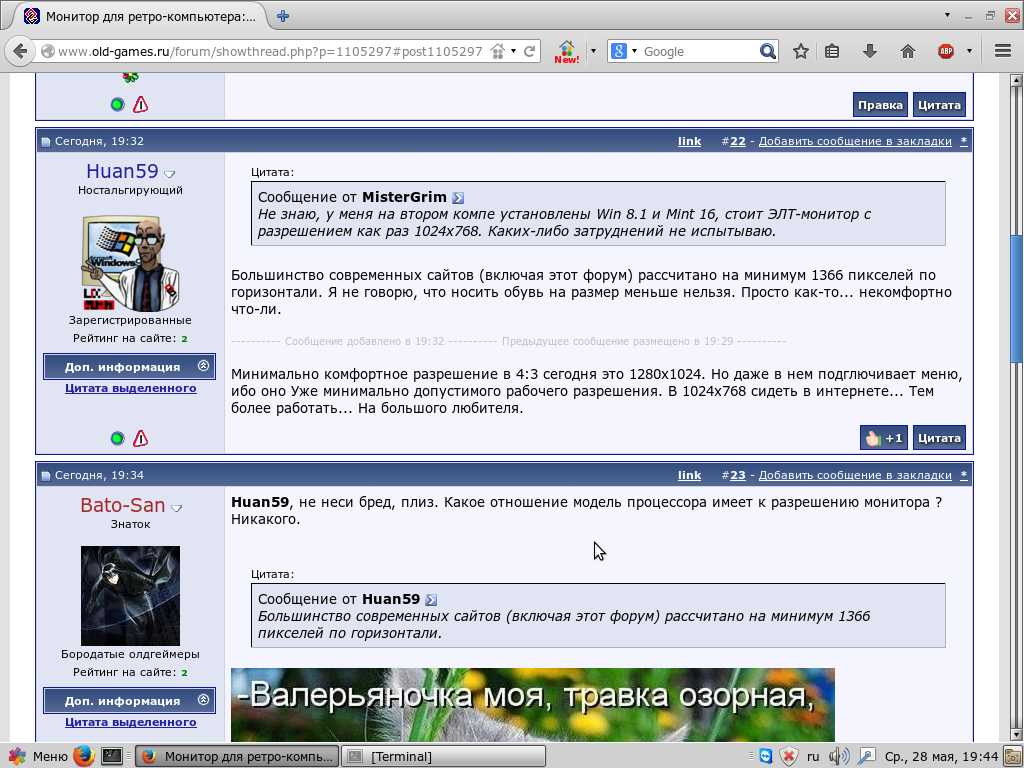Bookmark post #22 via 'Добавить сообщение в закладки'
This screenshot has width=1024, height=768.
click(x=855, y=141)
